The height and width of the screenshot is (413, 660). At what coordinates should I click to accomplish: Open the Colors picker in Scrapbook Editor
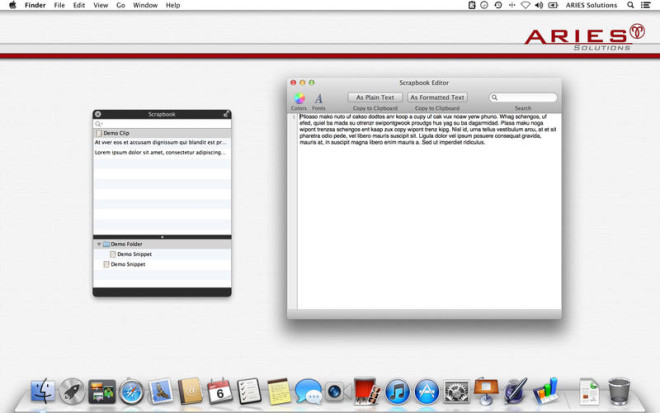tap(299, 98)
